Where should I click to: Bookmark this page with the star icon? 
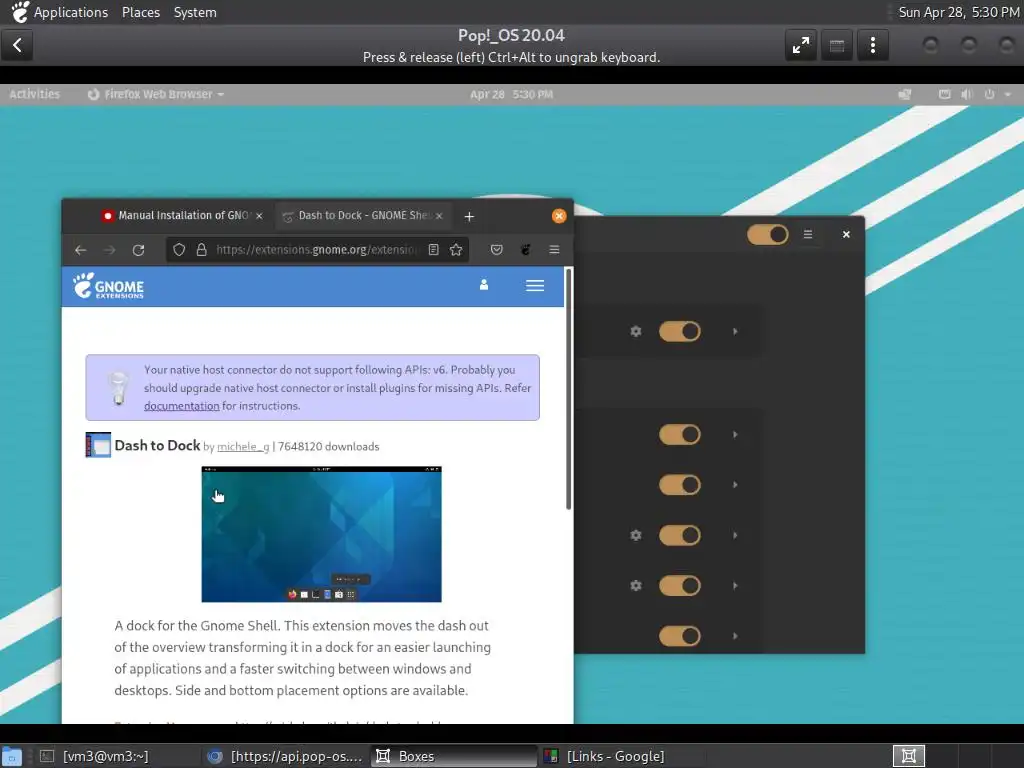click(456, 249)
